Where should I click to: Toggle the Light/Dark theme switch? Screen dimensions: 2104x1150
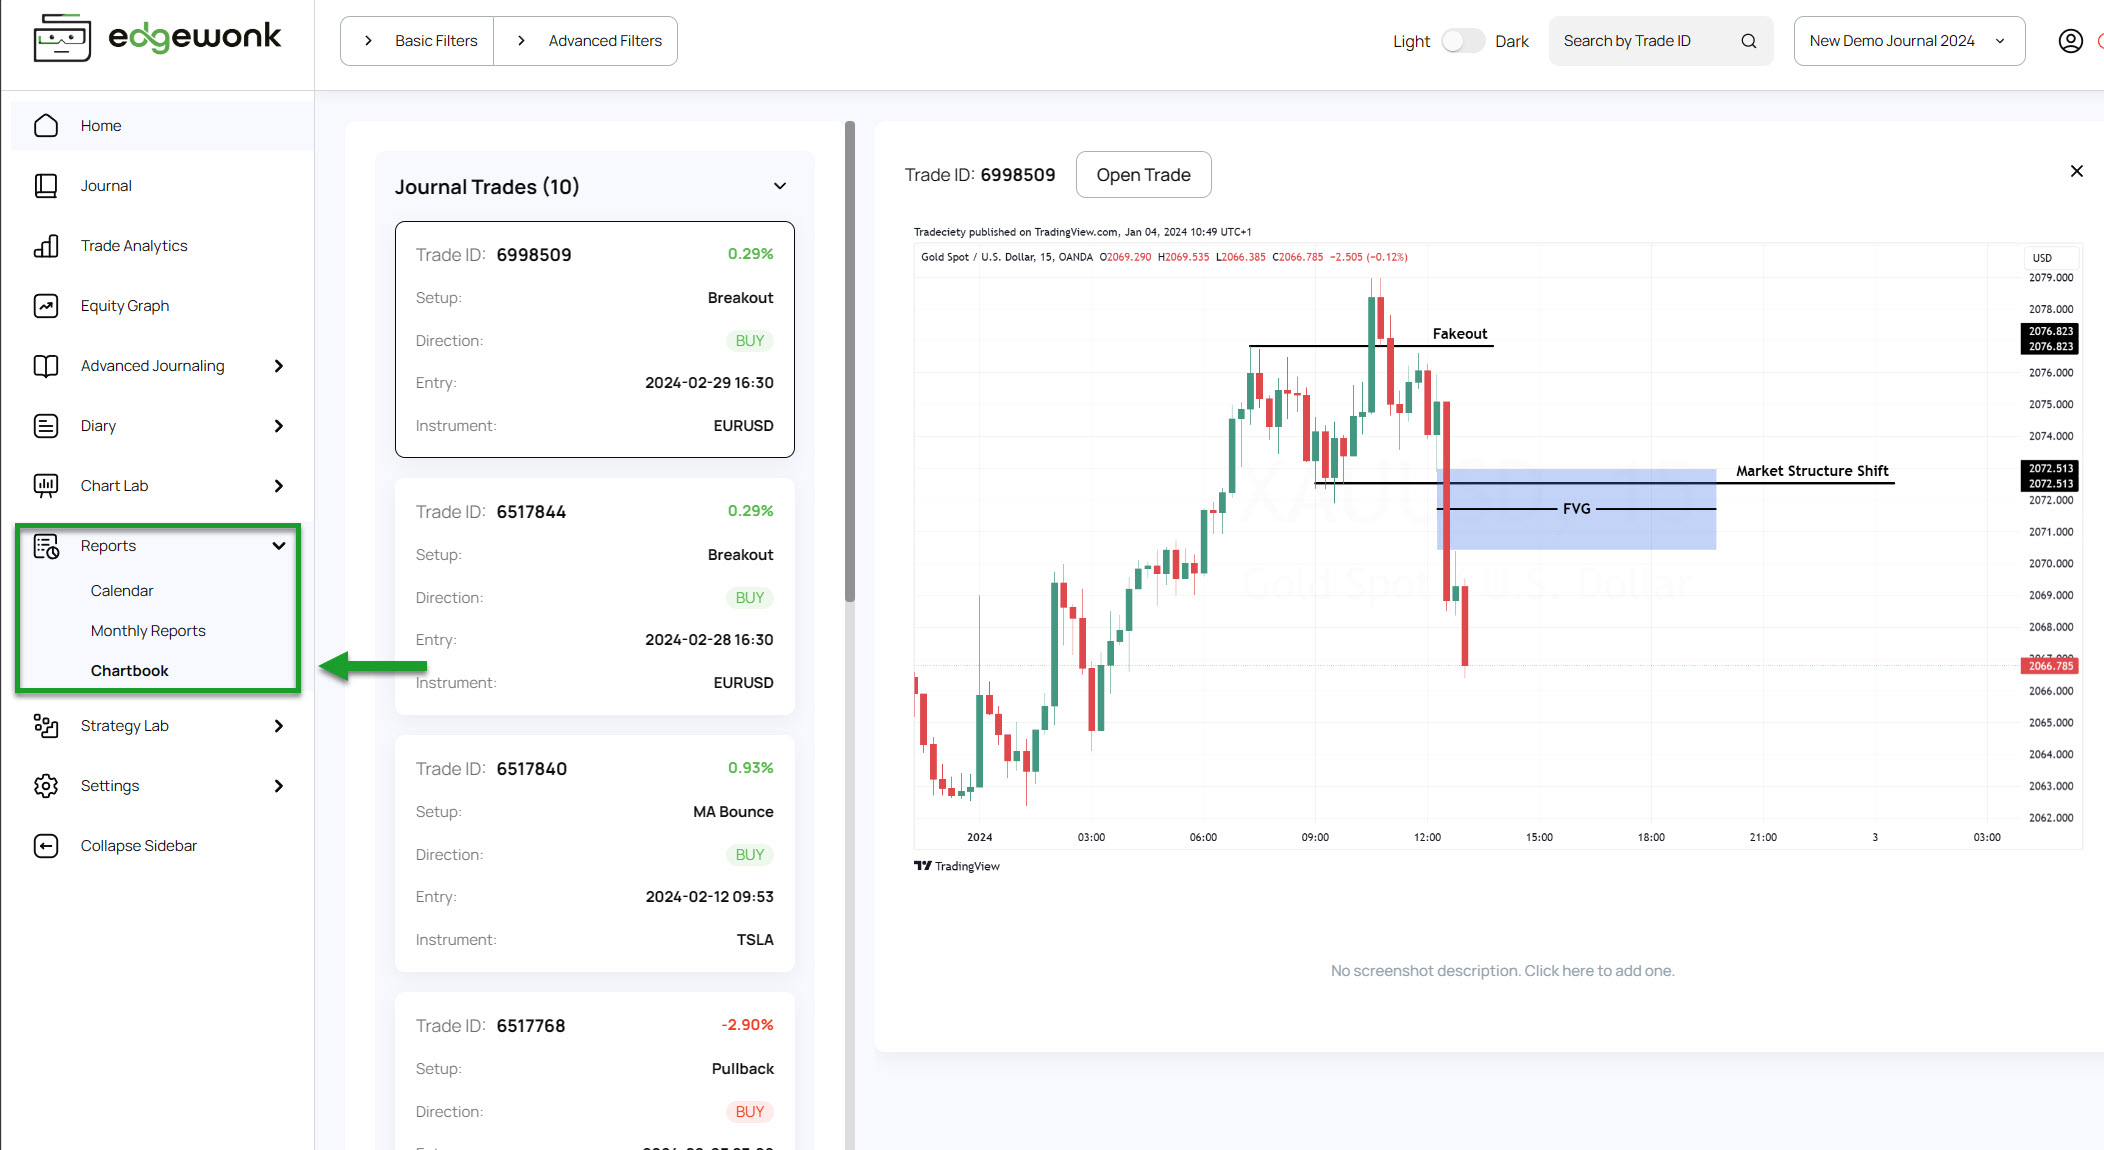(x=1462, y=41)
